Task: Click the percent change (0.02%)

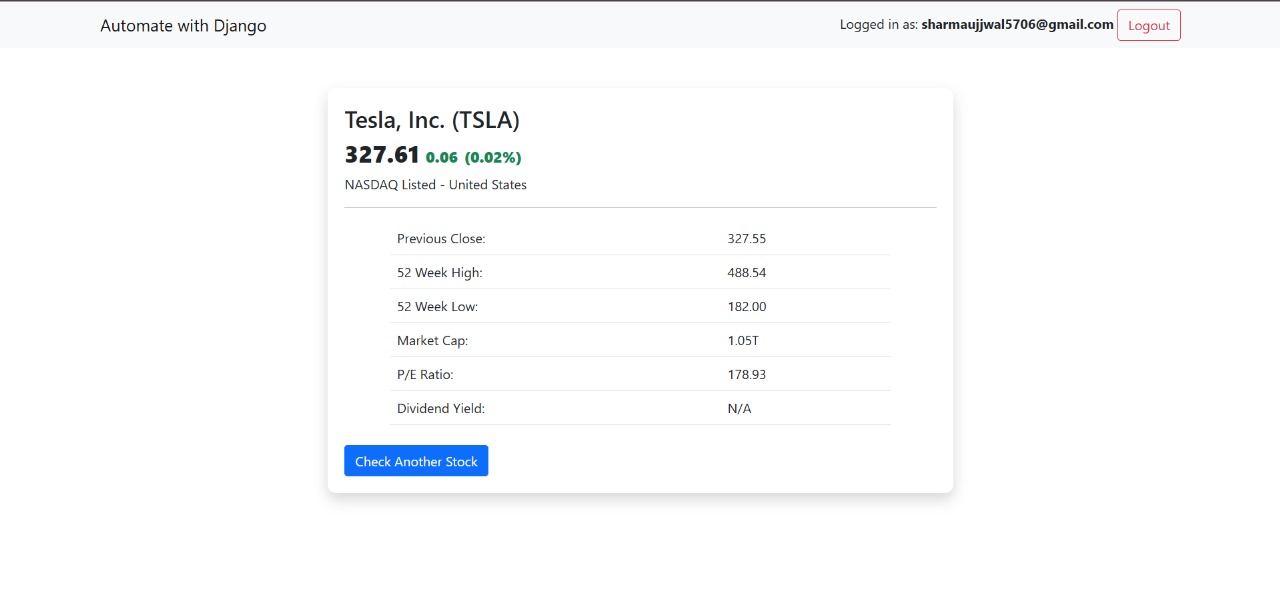Action: (493, 157)
